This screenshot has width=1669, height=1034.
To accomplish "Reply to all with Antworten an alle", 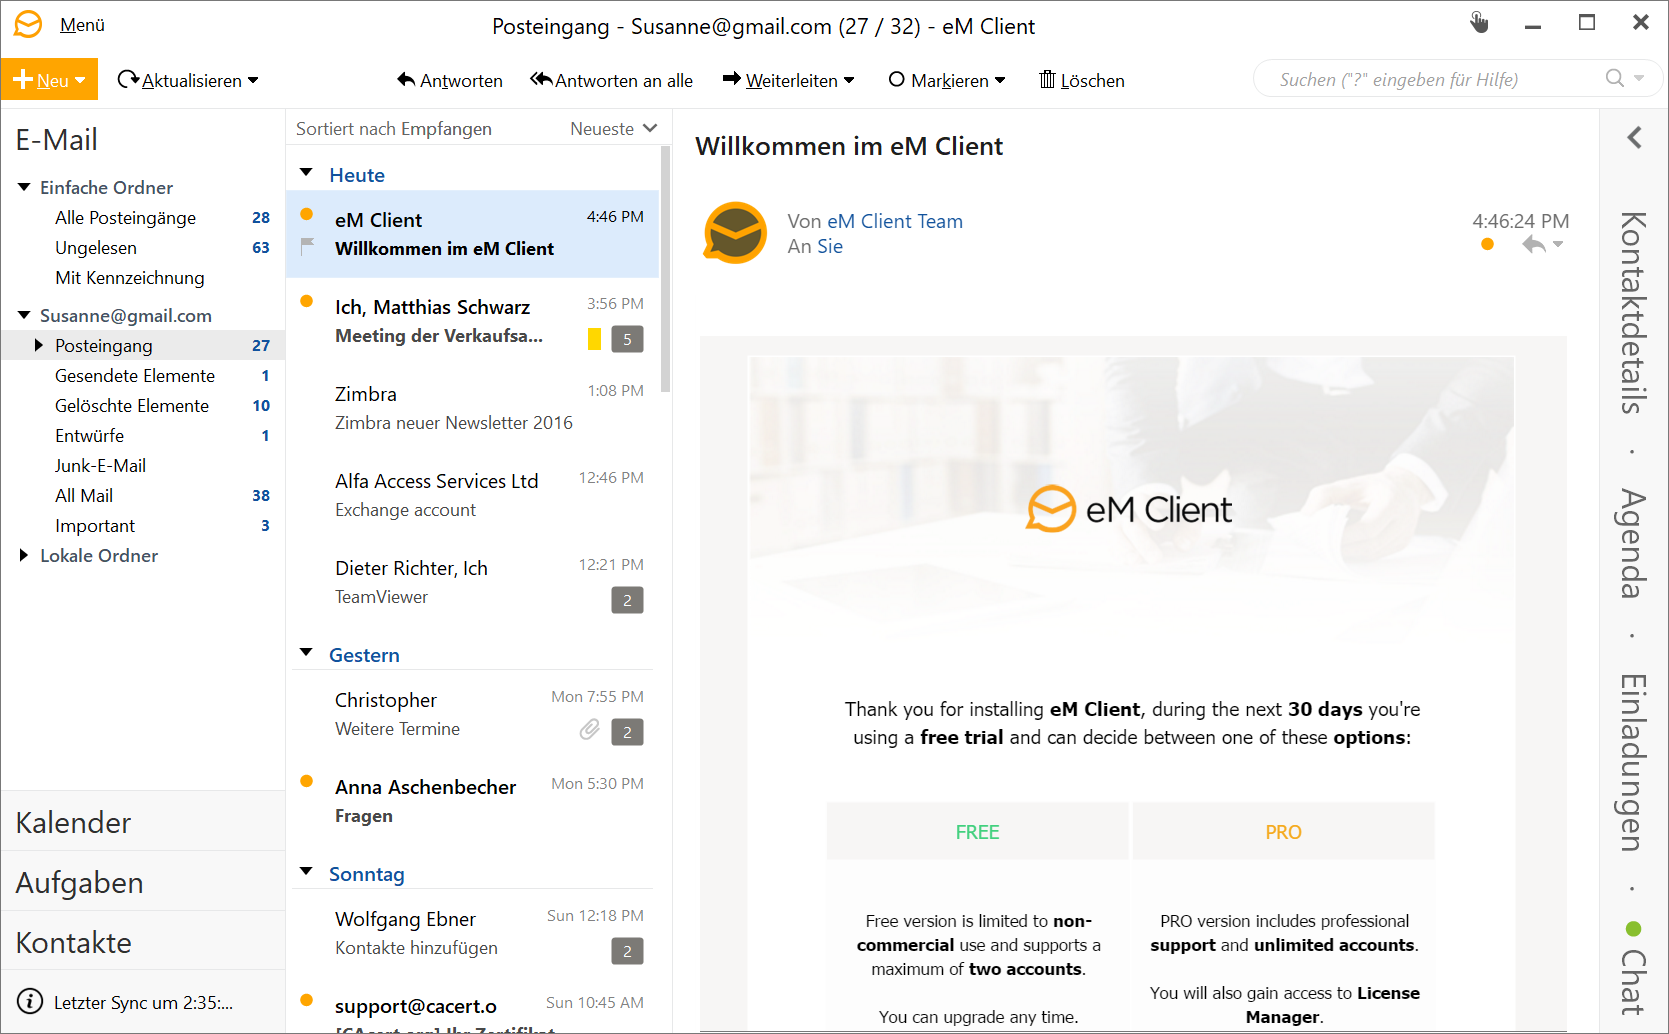I will [x=612, y=80].
